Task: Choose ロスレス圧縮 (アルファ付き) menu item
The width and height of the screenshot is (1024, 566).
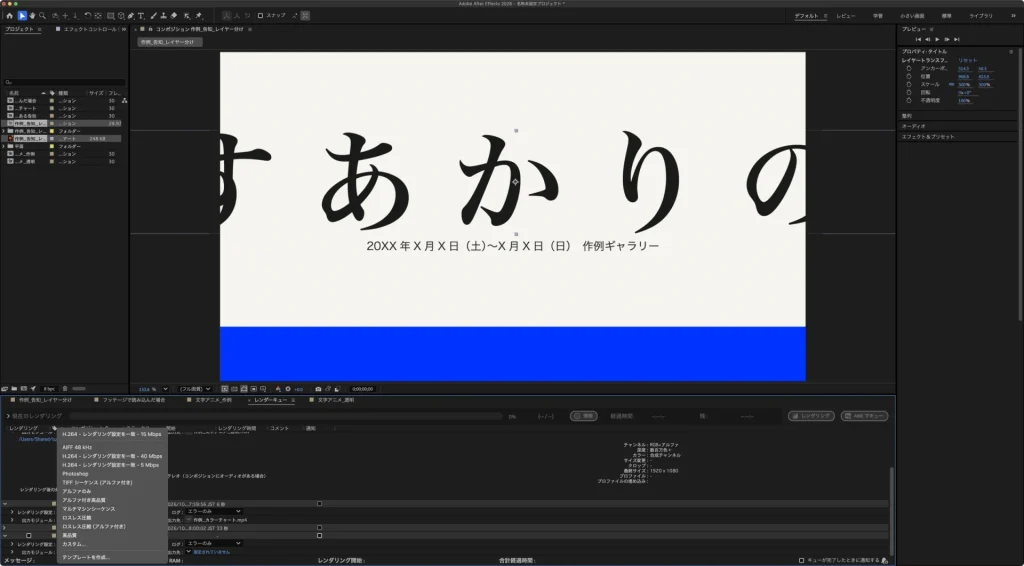Action: pyautogui.click(x=93, y=526)
